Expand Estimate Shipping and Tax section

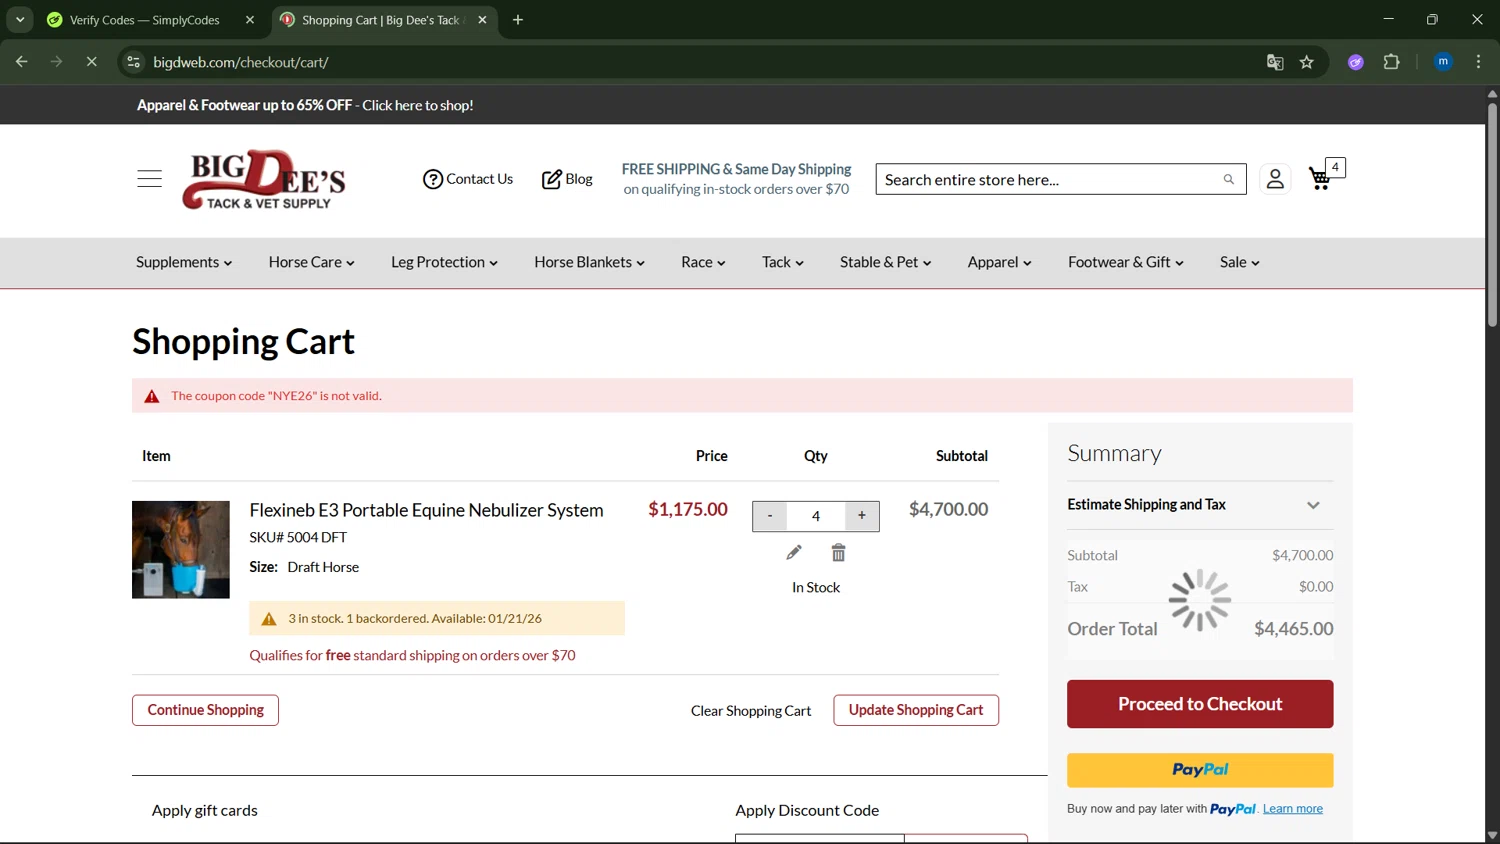[1200, 505]
